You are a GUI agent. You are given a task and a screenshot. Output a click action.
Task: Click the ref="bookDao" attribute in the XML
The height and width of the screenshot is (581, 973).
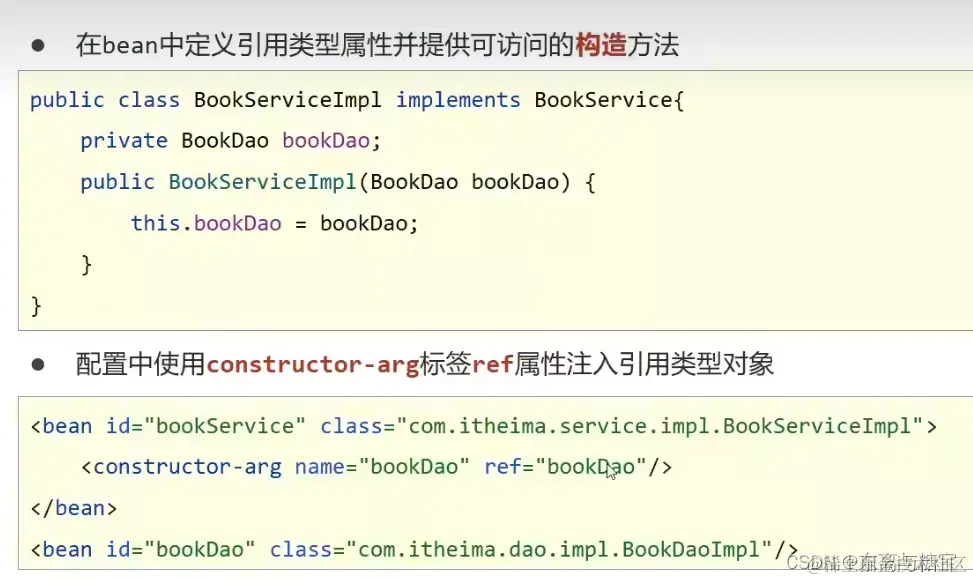point(565,467)
